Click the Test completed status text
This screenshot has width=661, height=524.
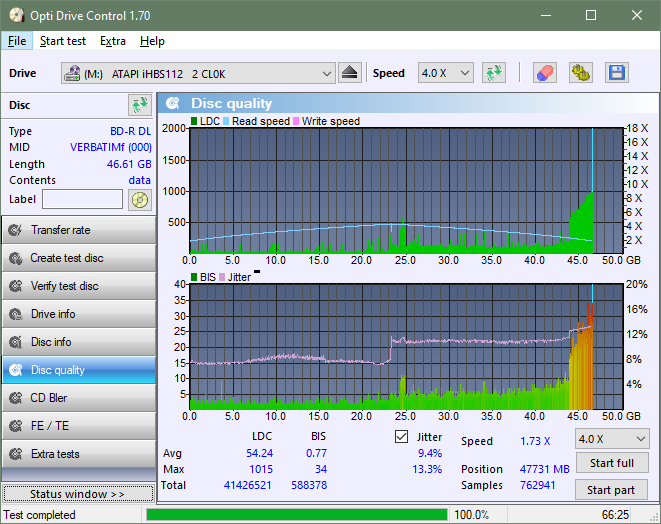tap(40, 515)
